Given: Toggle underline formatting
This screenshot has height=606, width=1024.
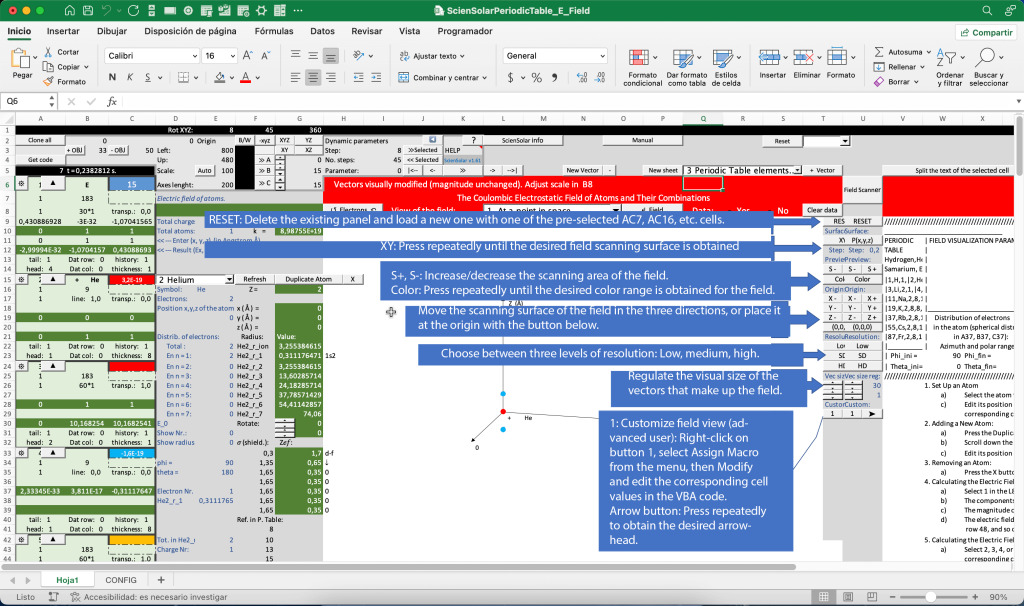Looking at the screenshot, I should click(147, 77).
